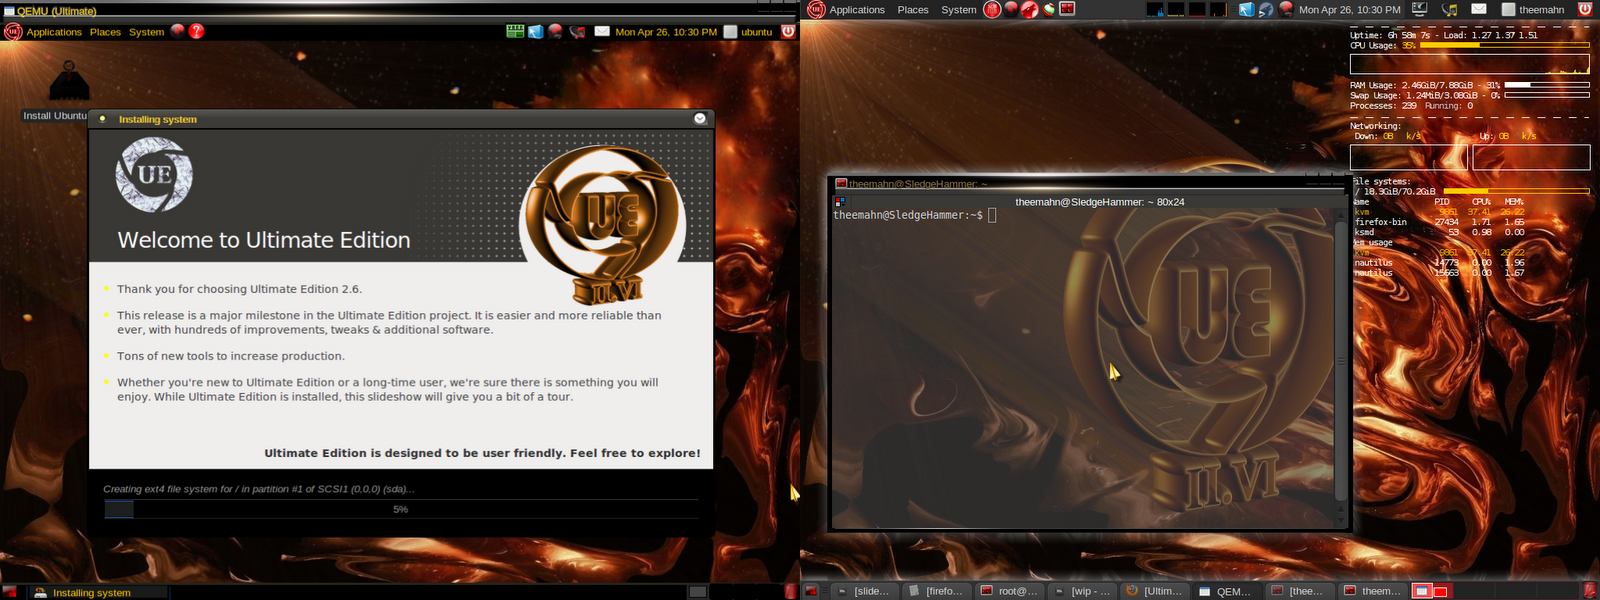
Task: Click the blue cursor icon on host panel
Action: pos(1247,10)
